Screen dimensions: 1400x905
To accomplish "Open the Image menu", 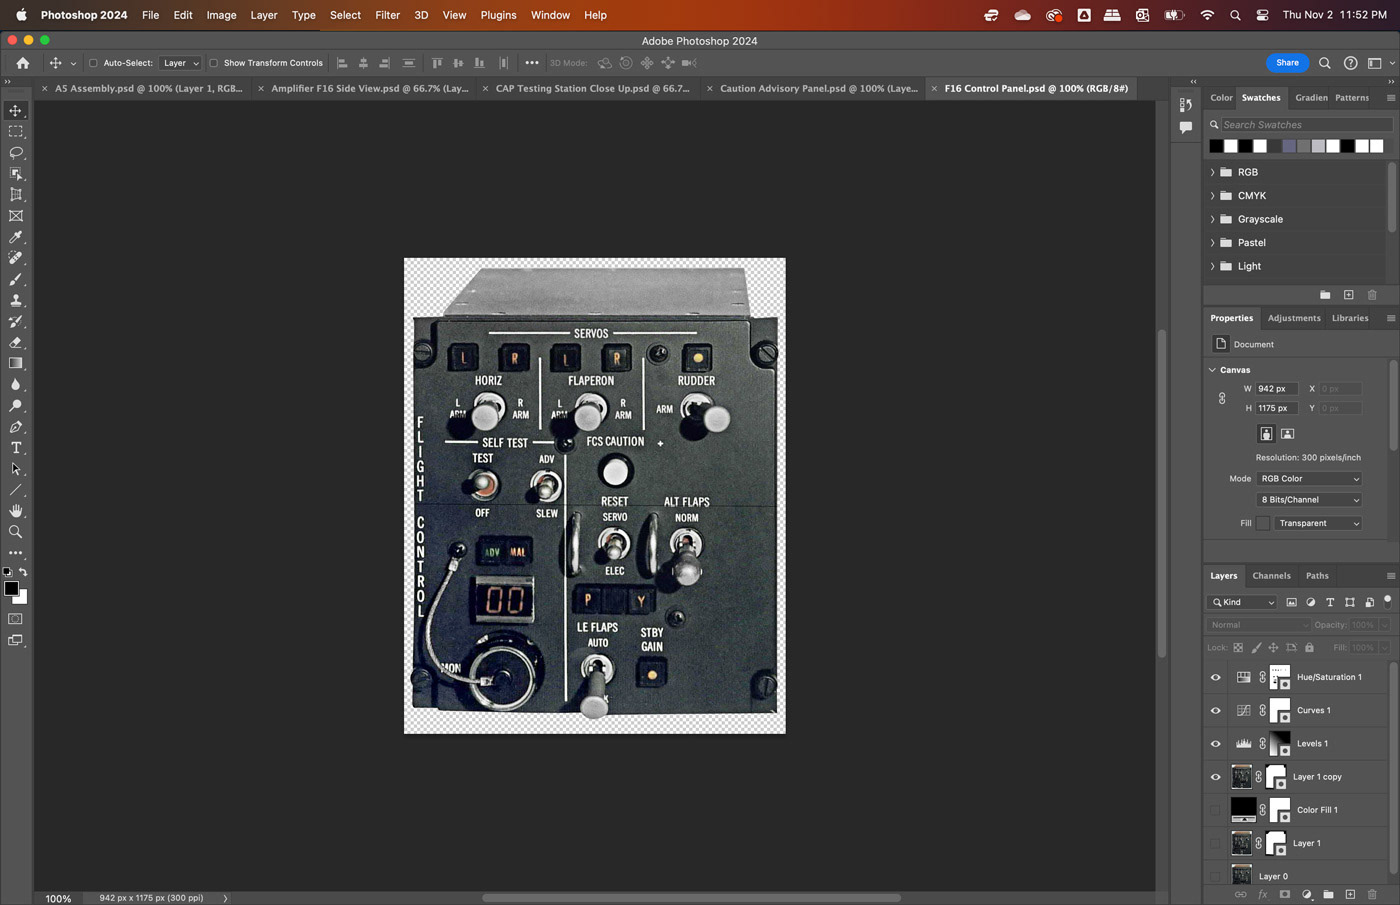I will tap(221, 15).
